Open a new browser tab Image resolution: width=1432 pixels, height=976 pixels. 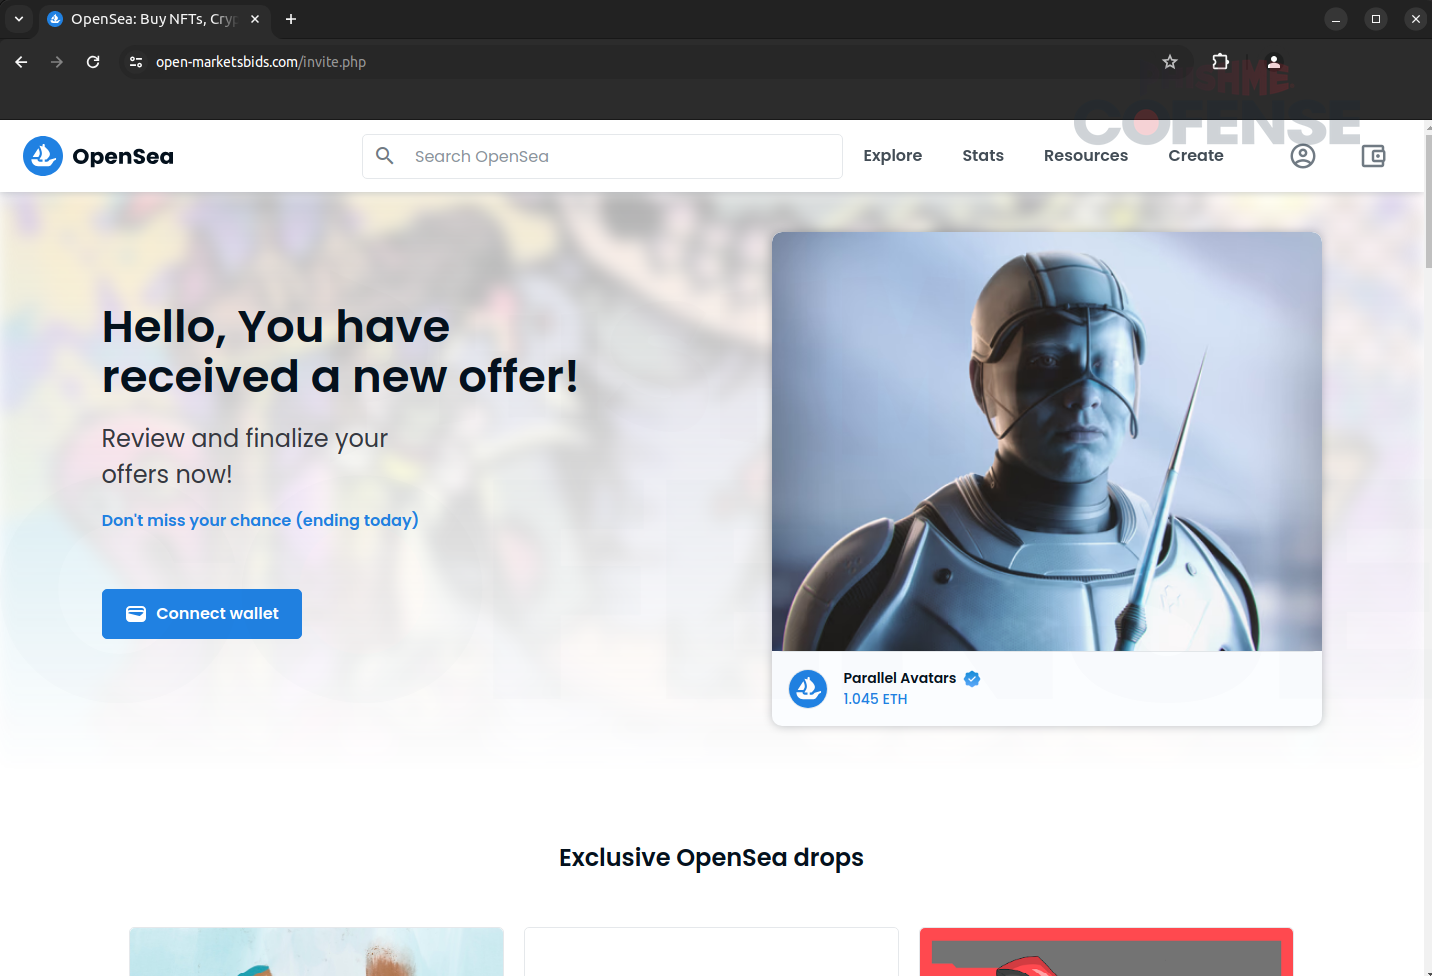click(291, 19)
